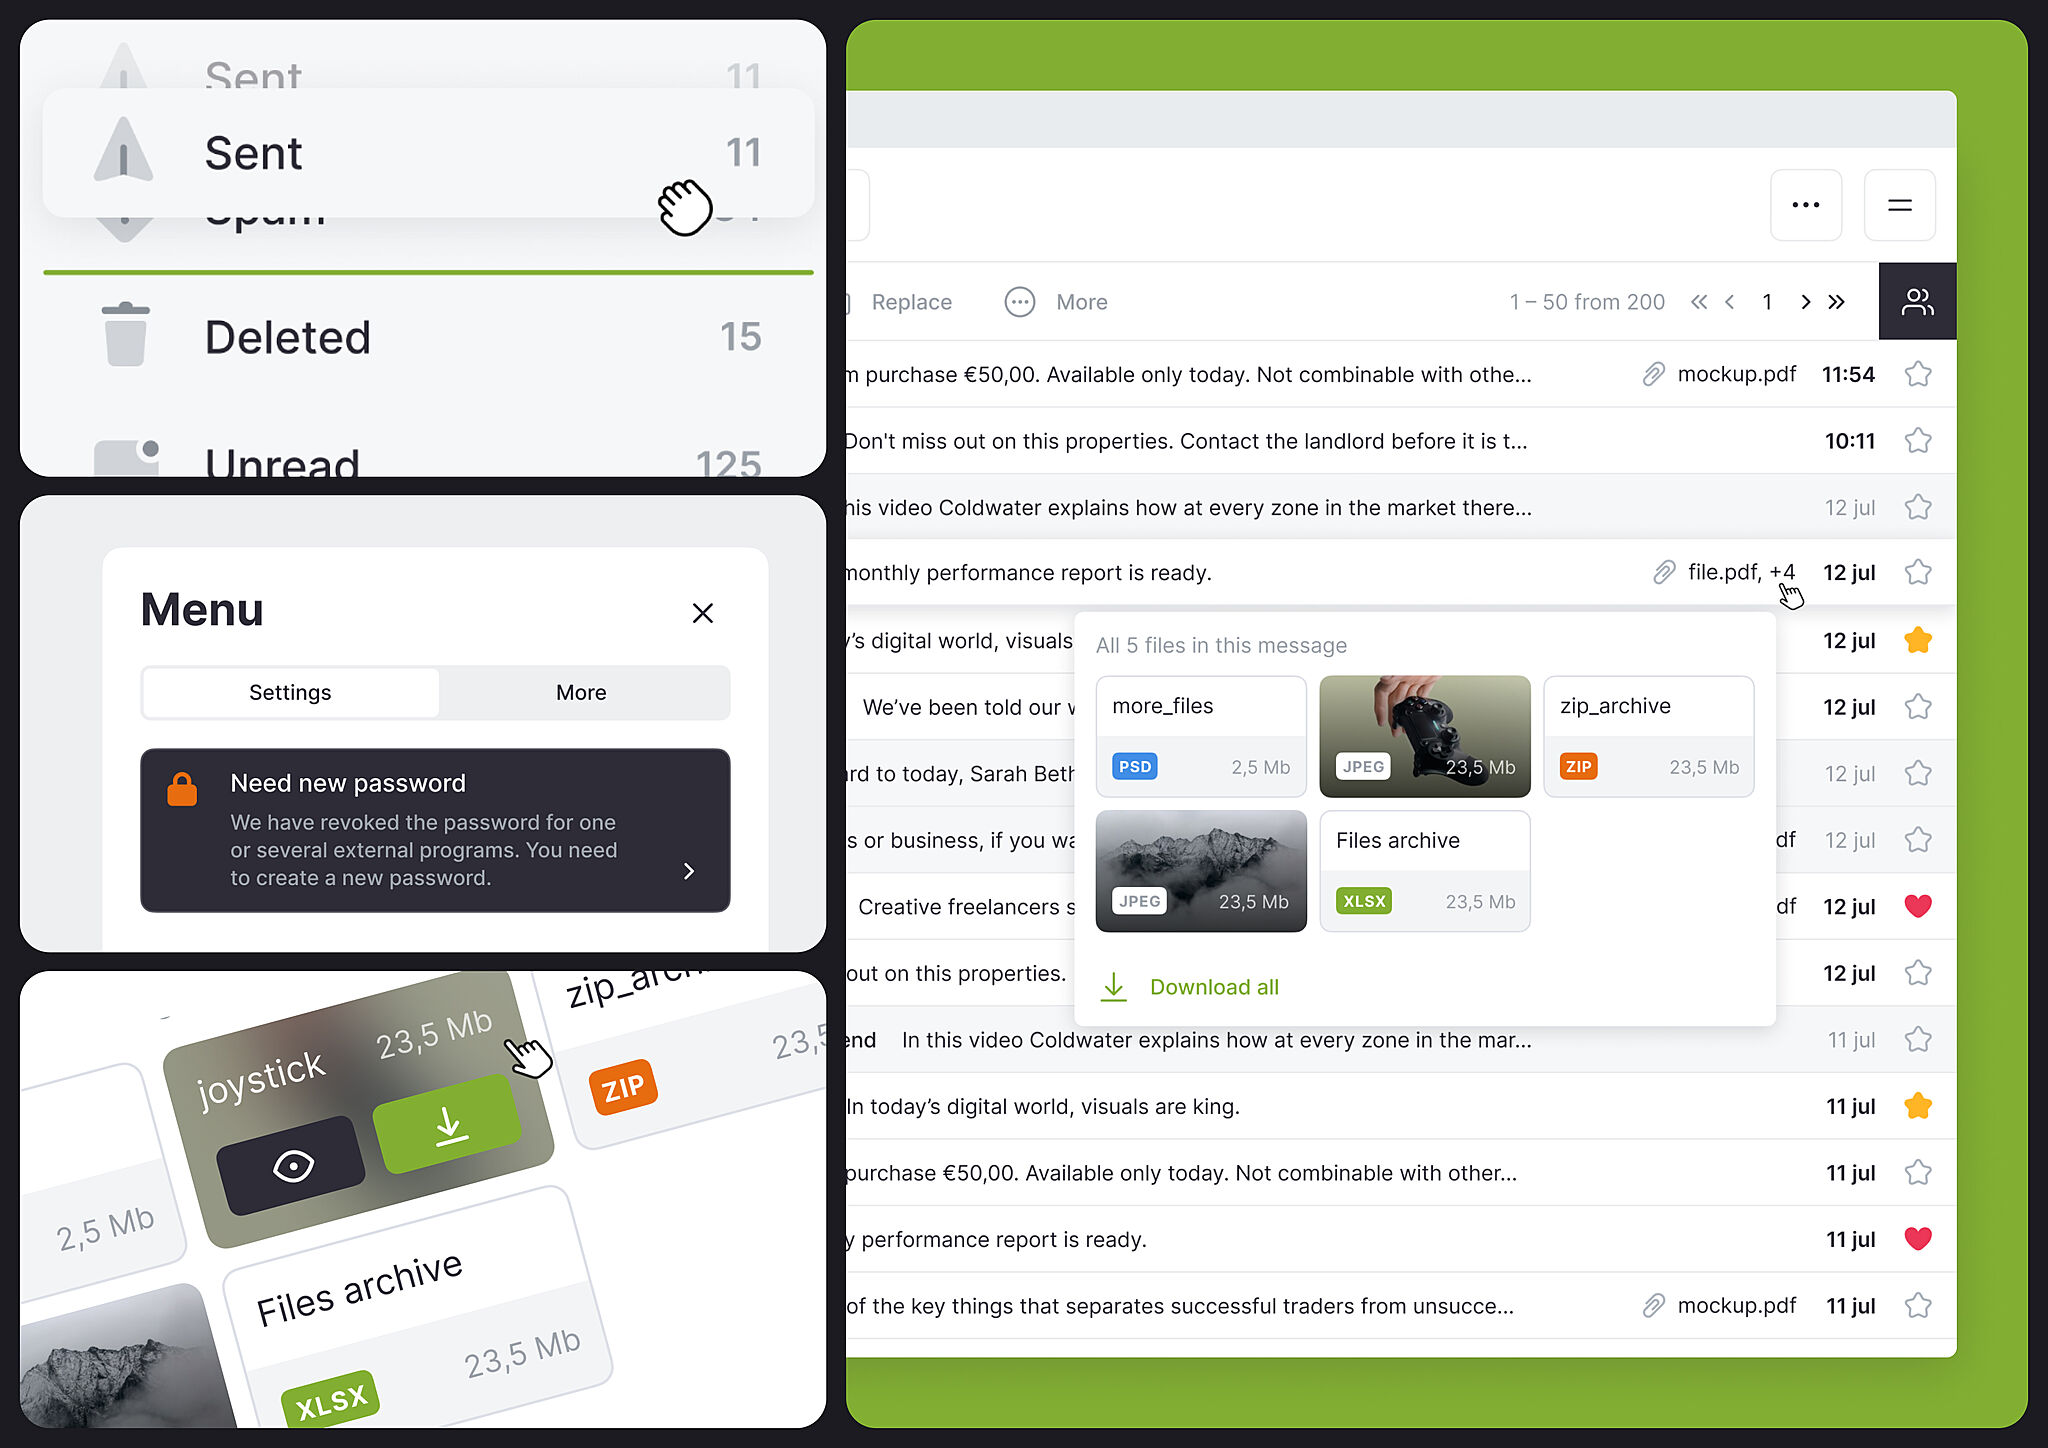The image size is (2048, 1448).
Task: Expand the file.pdf, +4 attachment list
Action: (x=1741, y=572)
